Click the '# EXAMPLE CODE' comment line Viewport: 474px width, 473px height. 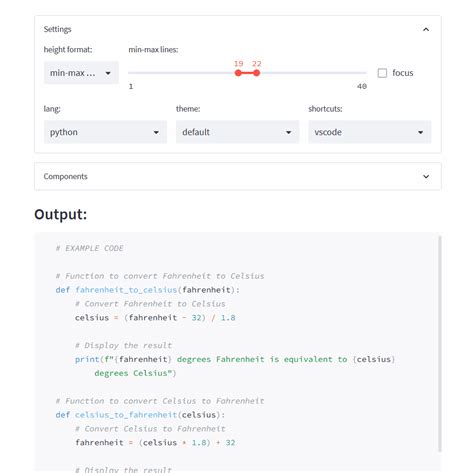pos(89,248)
